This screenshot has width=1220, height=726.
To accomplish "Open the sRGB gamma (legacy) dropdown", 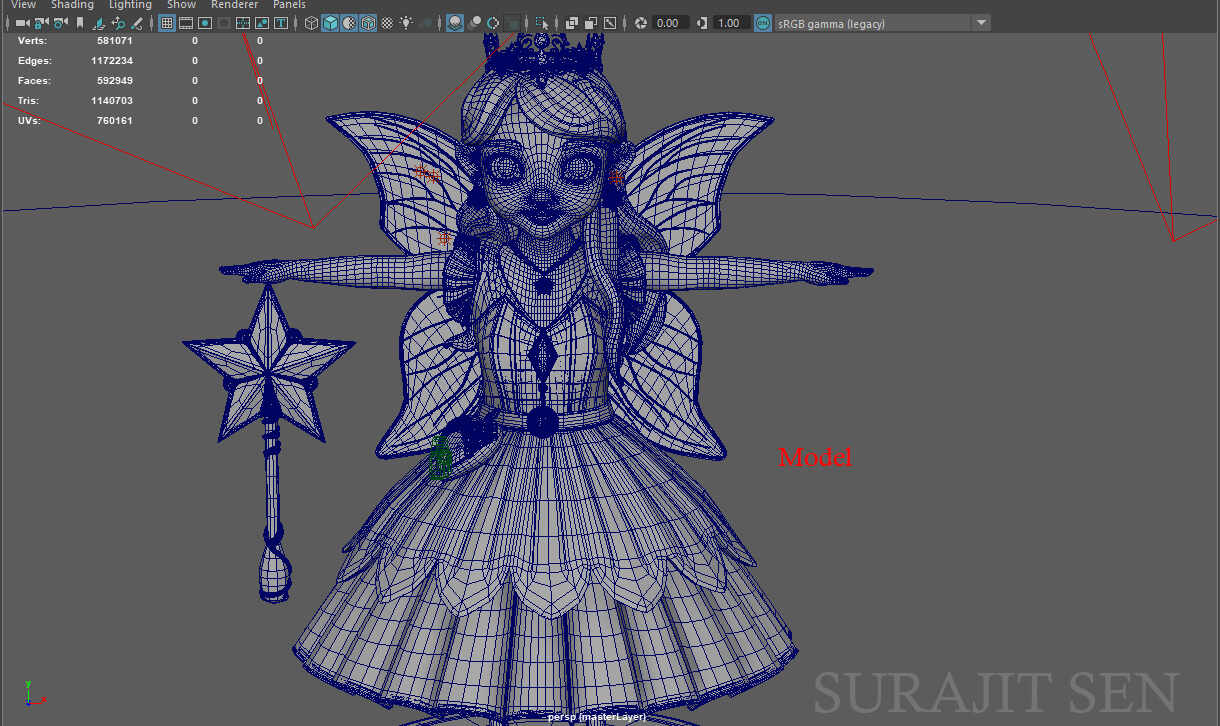I will point(980,22).
